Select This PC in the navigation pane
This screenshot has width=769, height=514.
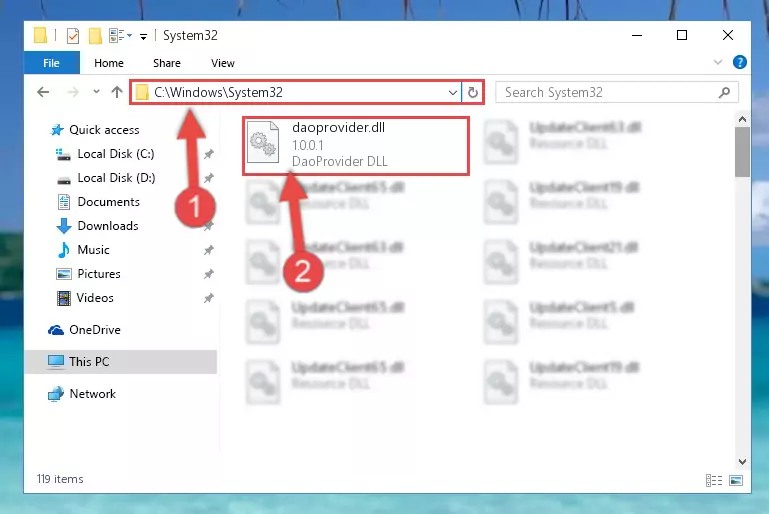[x=121, y=362]
